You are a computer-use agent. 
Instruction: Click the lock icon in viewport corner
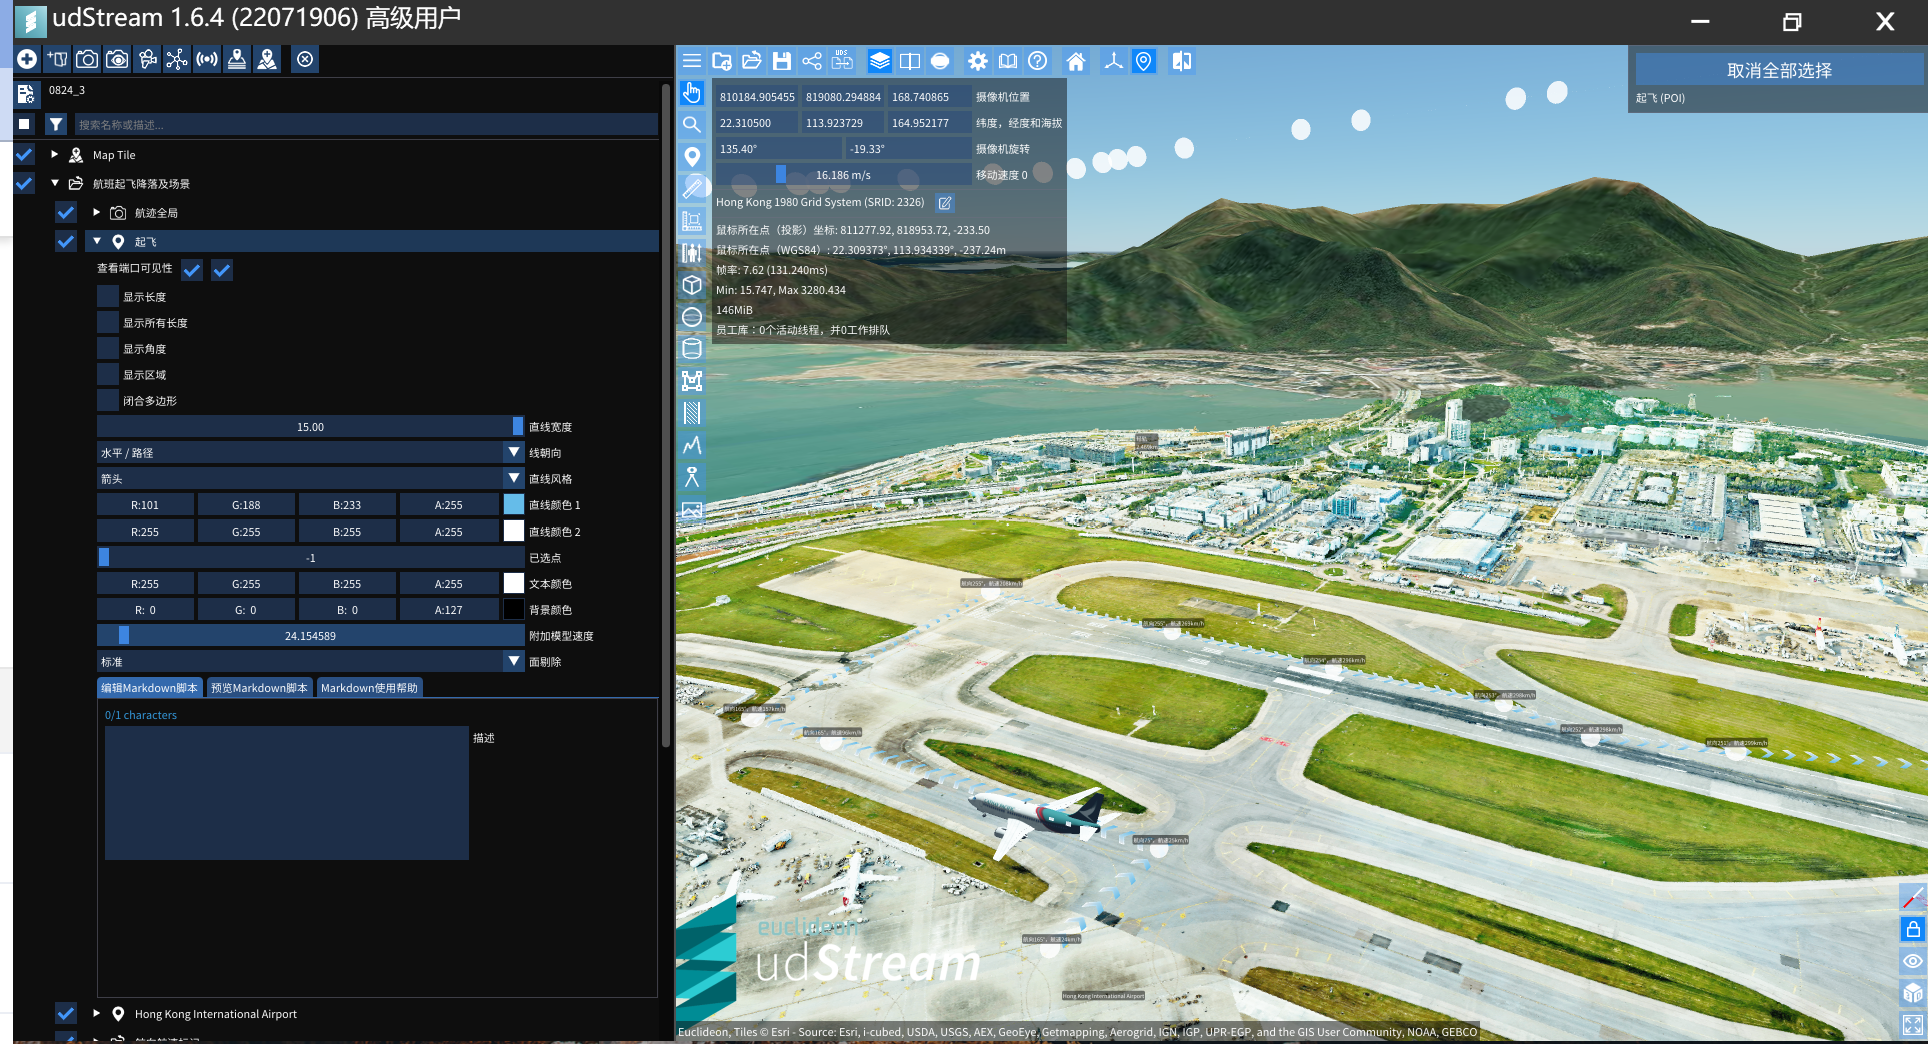1912,930
